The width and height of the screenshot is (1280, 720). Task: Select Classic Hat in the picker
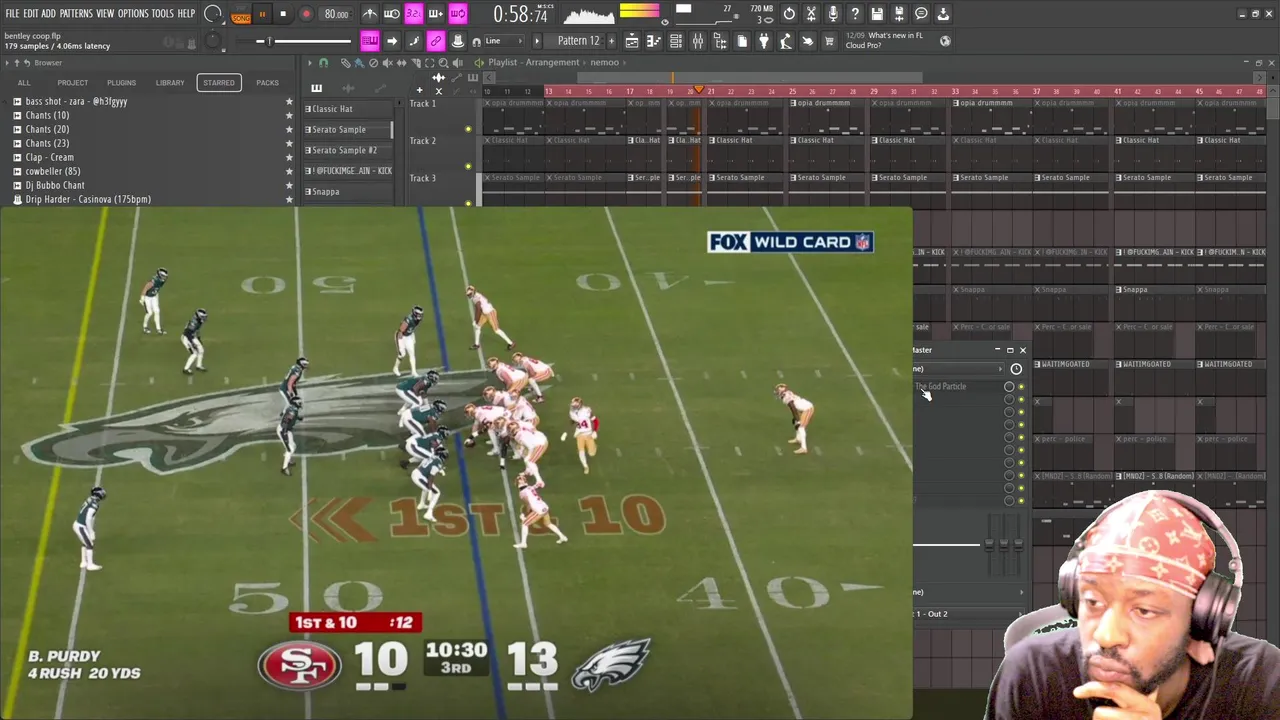pyautogui.click(x=347, y=109)
